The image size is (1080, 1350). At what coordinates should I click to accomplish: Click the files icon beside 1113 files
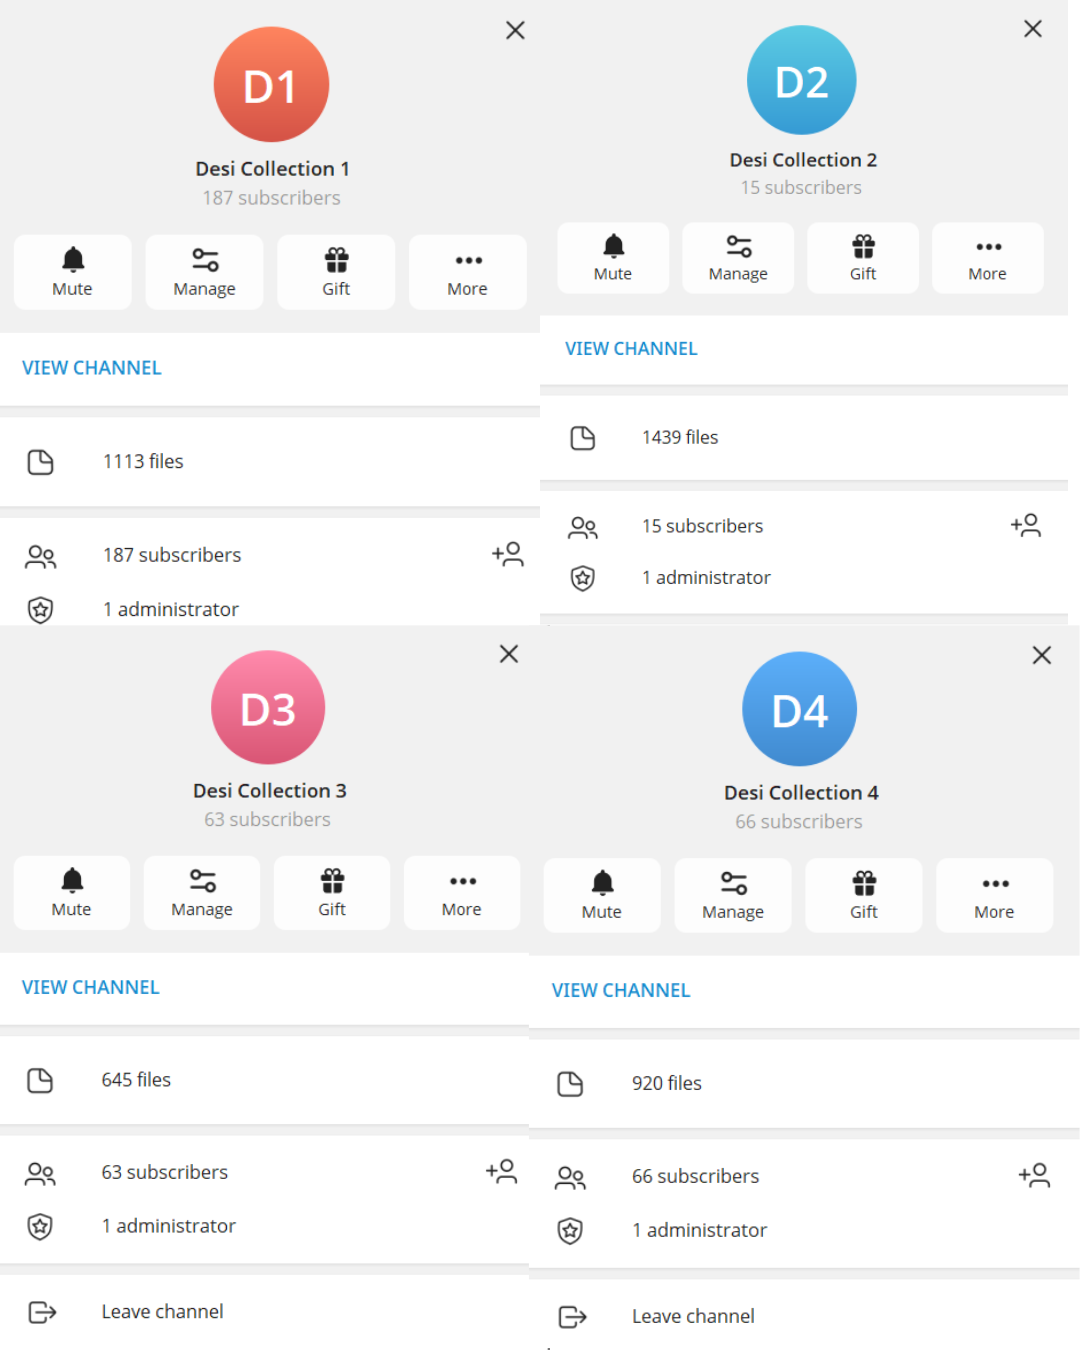coord(41,462)
